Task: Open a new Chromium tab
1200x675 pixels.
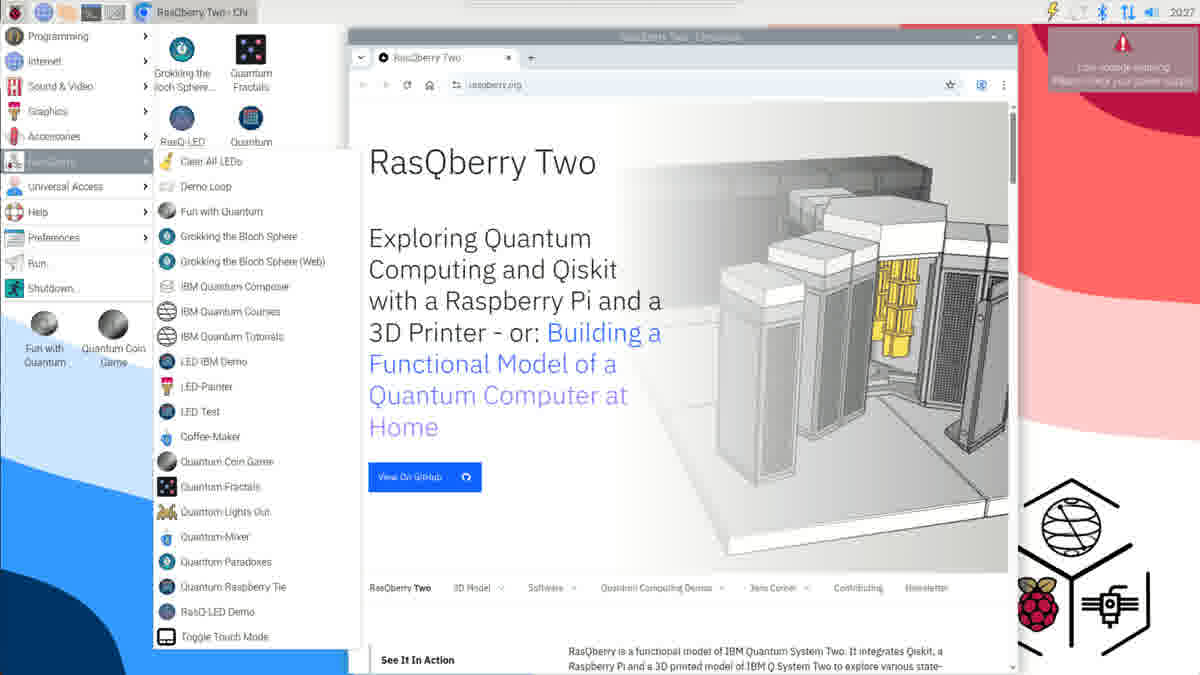Action: click(531, 58)
